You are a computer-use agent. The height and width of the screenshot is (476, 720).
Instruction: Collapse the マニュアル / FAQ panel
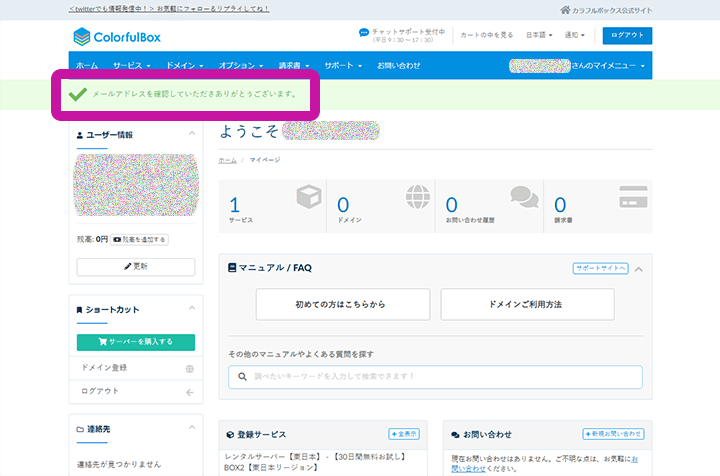[638, 268]
